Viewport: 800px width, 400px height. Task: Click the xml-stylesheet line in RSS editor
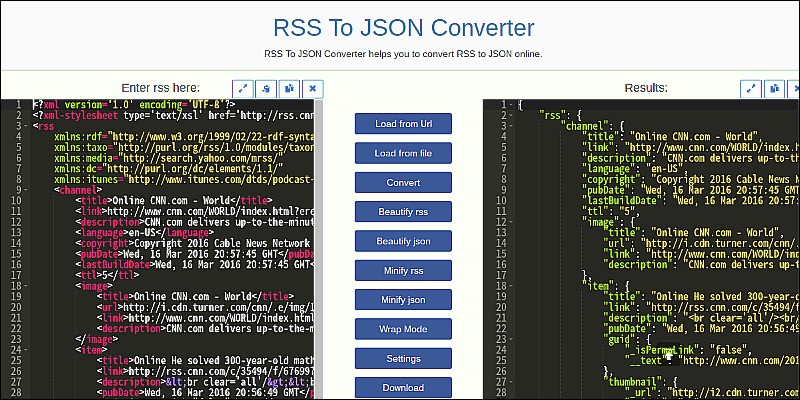point(173,115)
